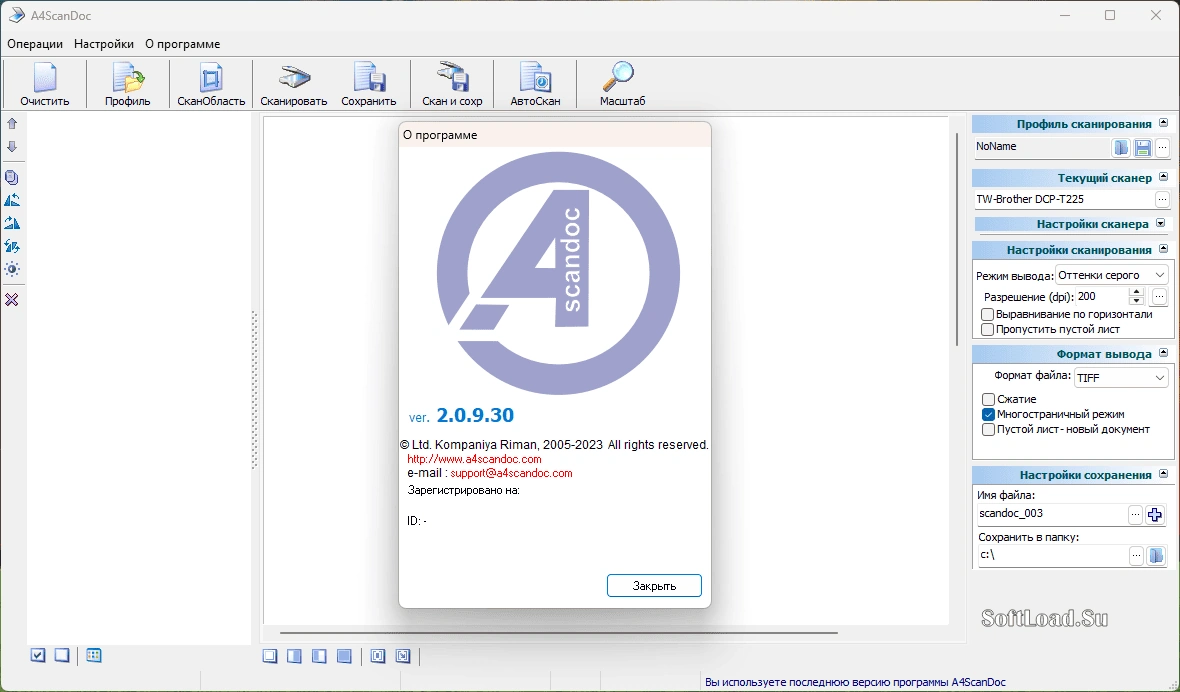Screen dimensions: 1180x692
Task: Open the Профиль toolbar button
Action: point(128,84)
